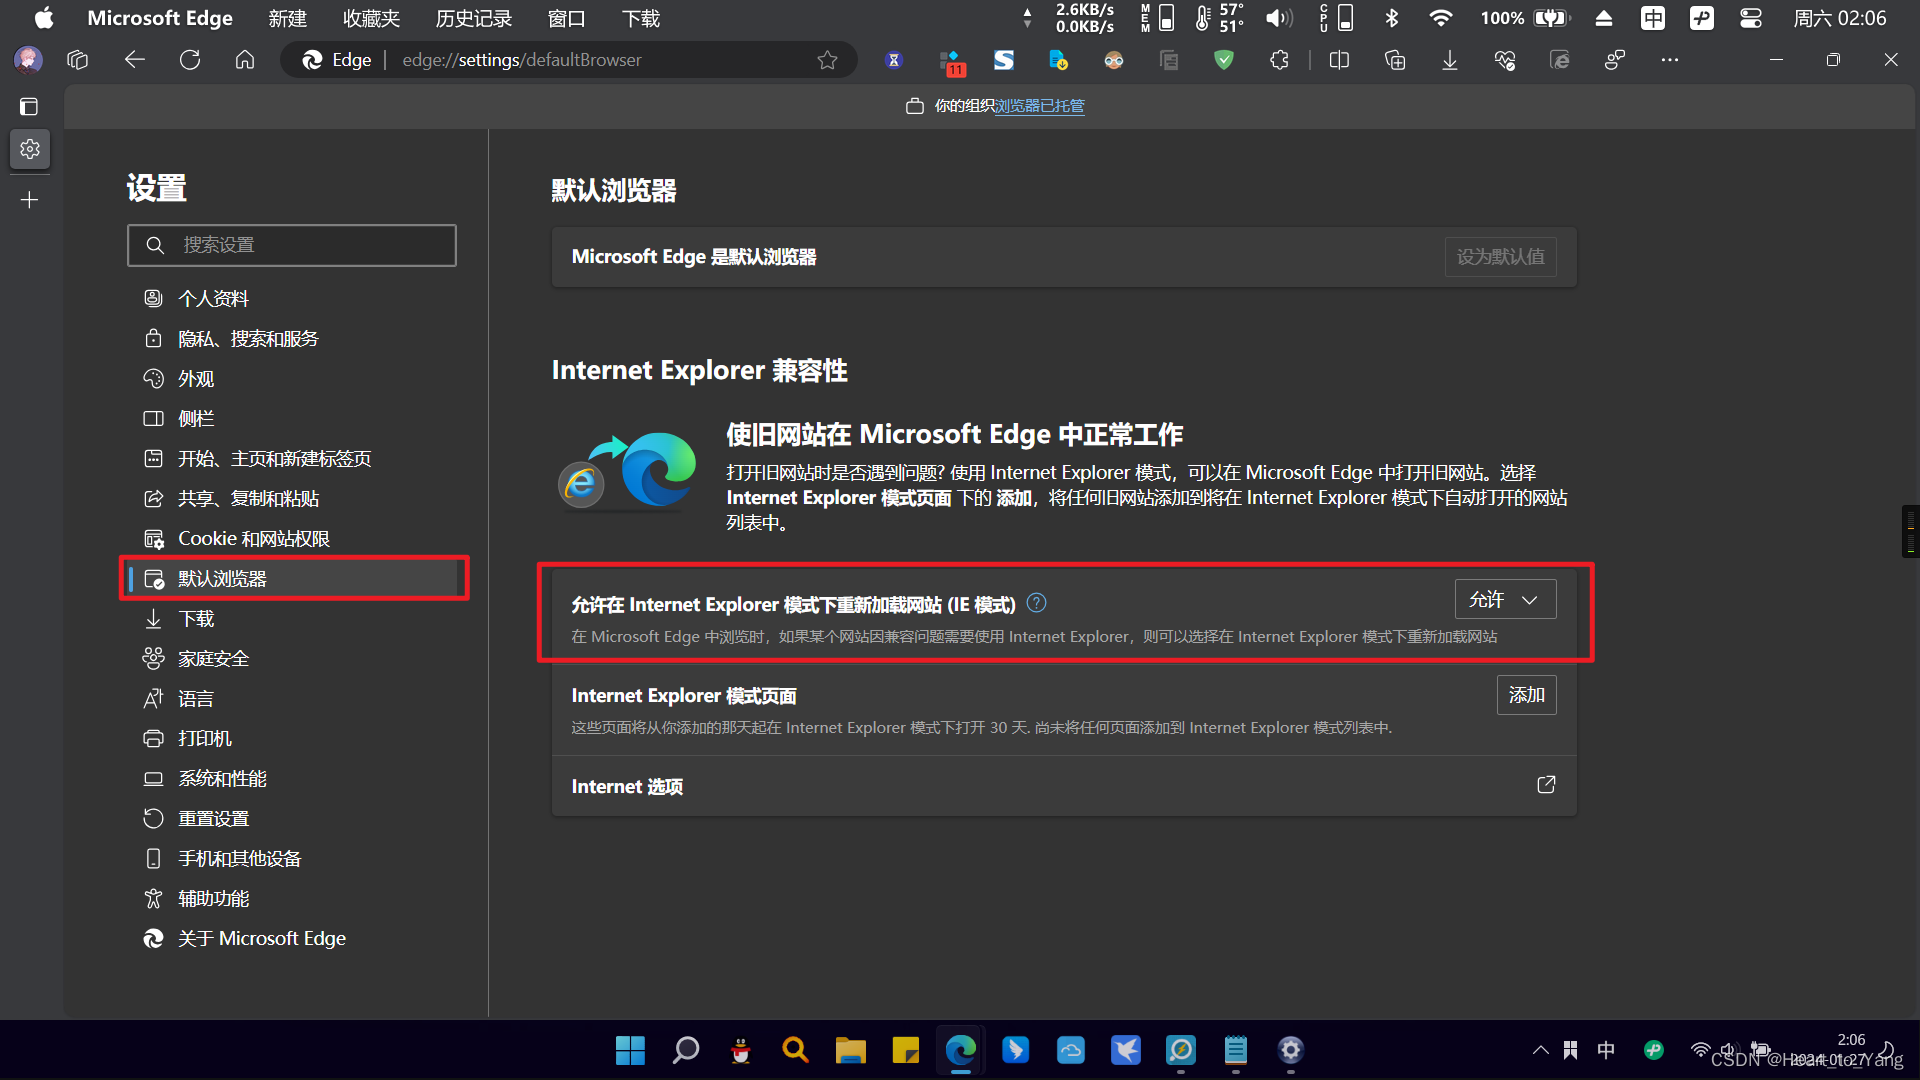Click the 添加 button for IE mode pages
This screenshot has height=1080, width=1920.
tap(1526, 694)
